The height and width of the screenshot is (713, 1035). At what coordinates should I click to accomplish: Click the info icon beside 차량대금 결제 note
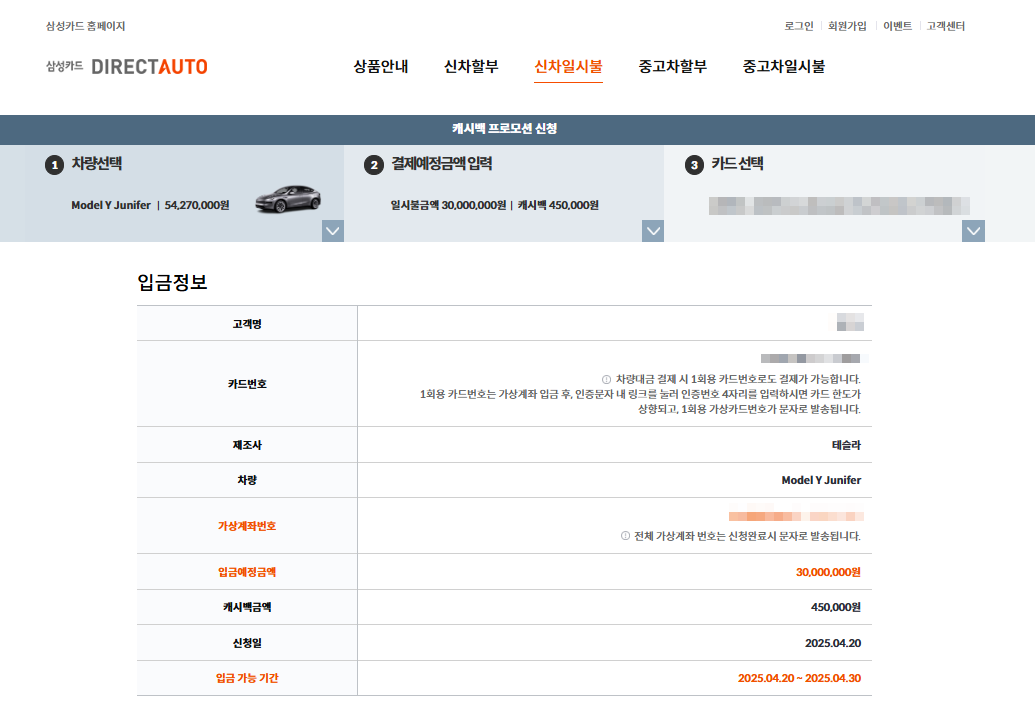[x=606, y=380]
